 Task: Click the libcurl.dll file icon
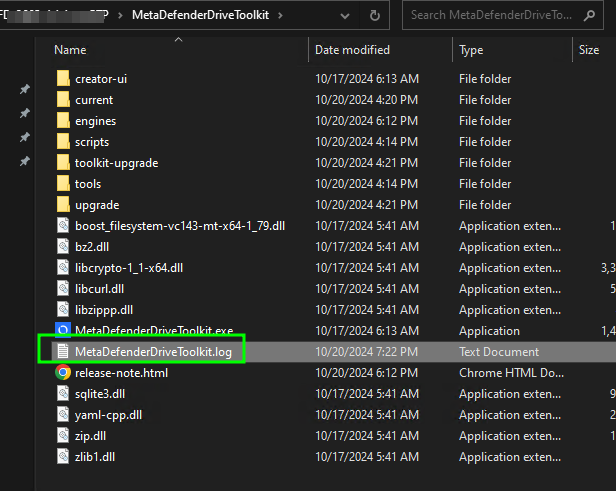pyautogui.click(x=63, y=289)
